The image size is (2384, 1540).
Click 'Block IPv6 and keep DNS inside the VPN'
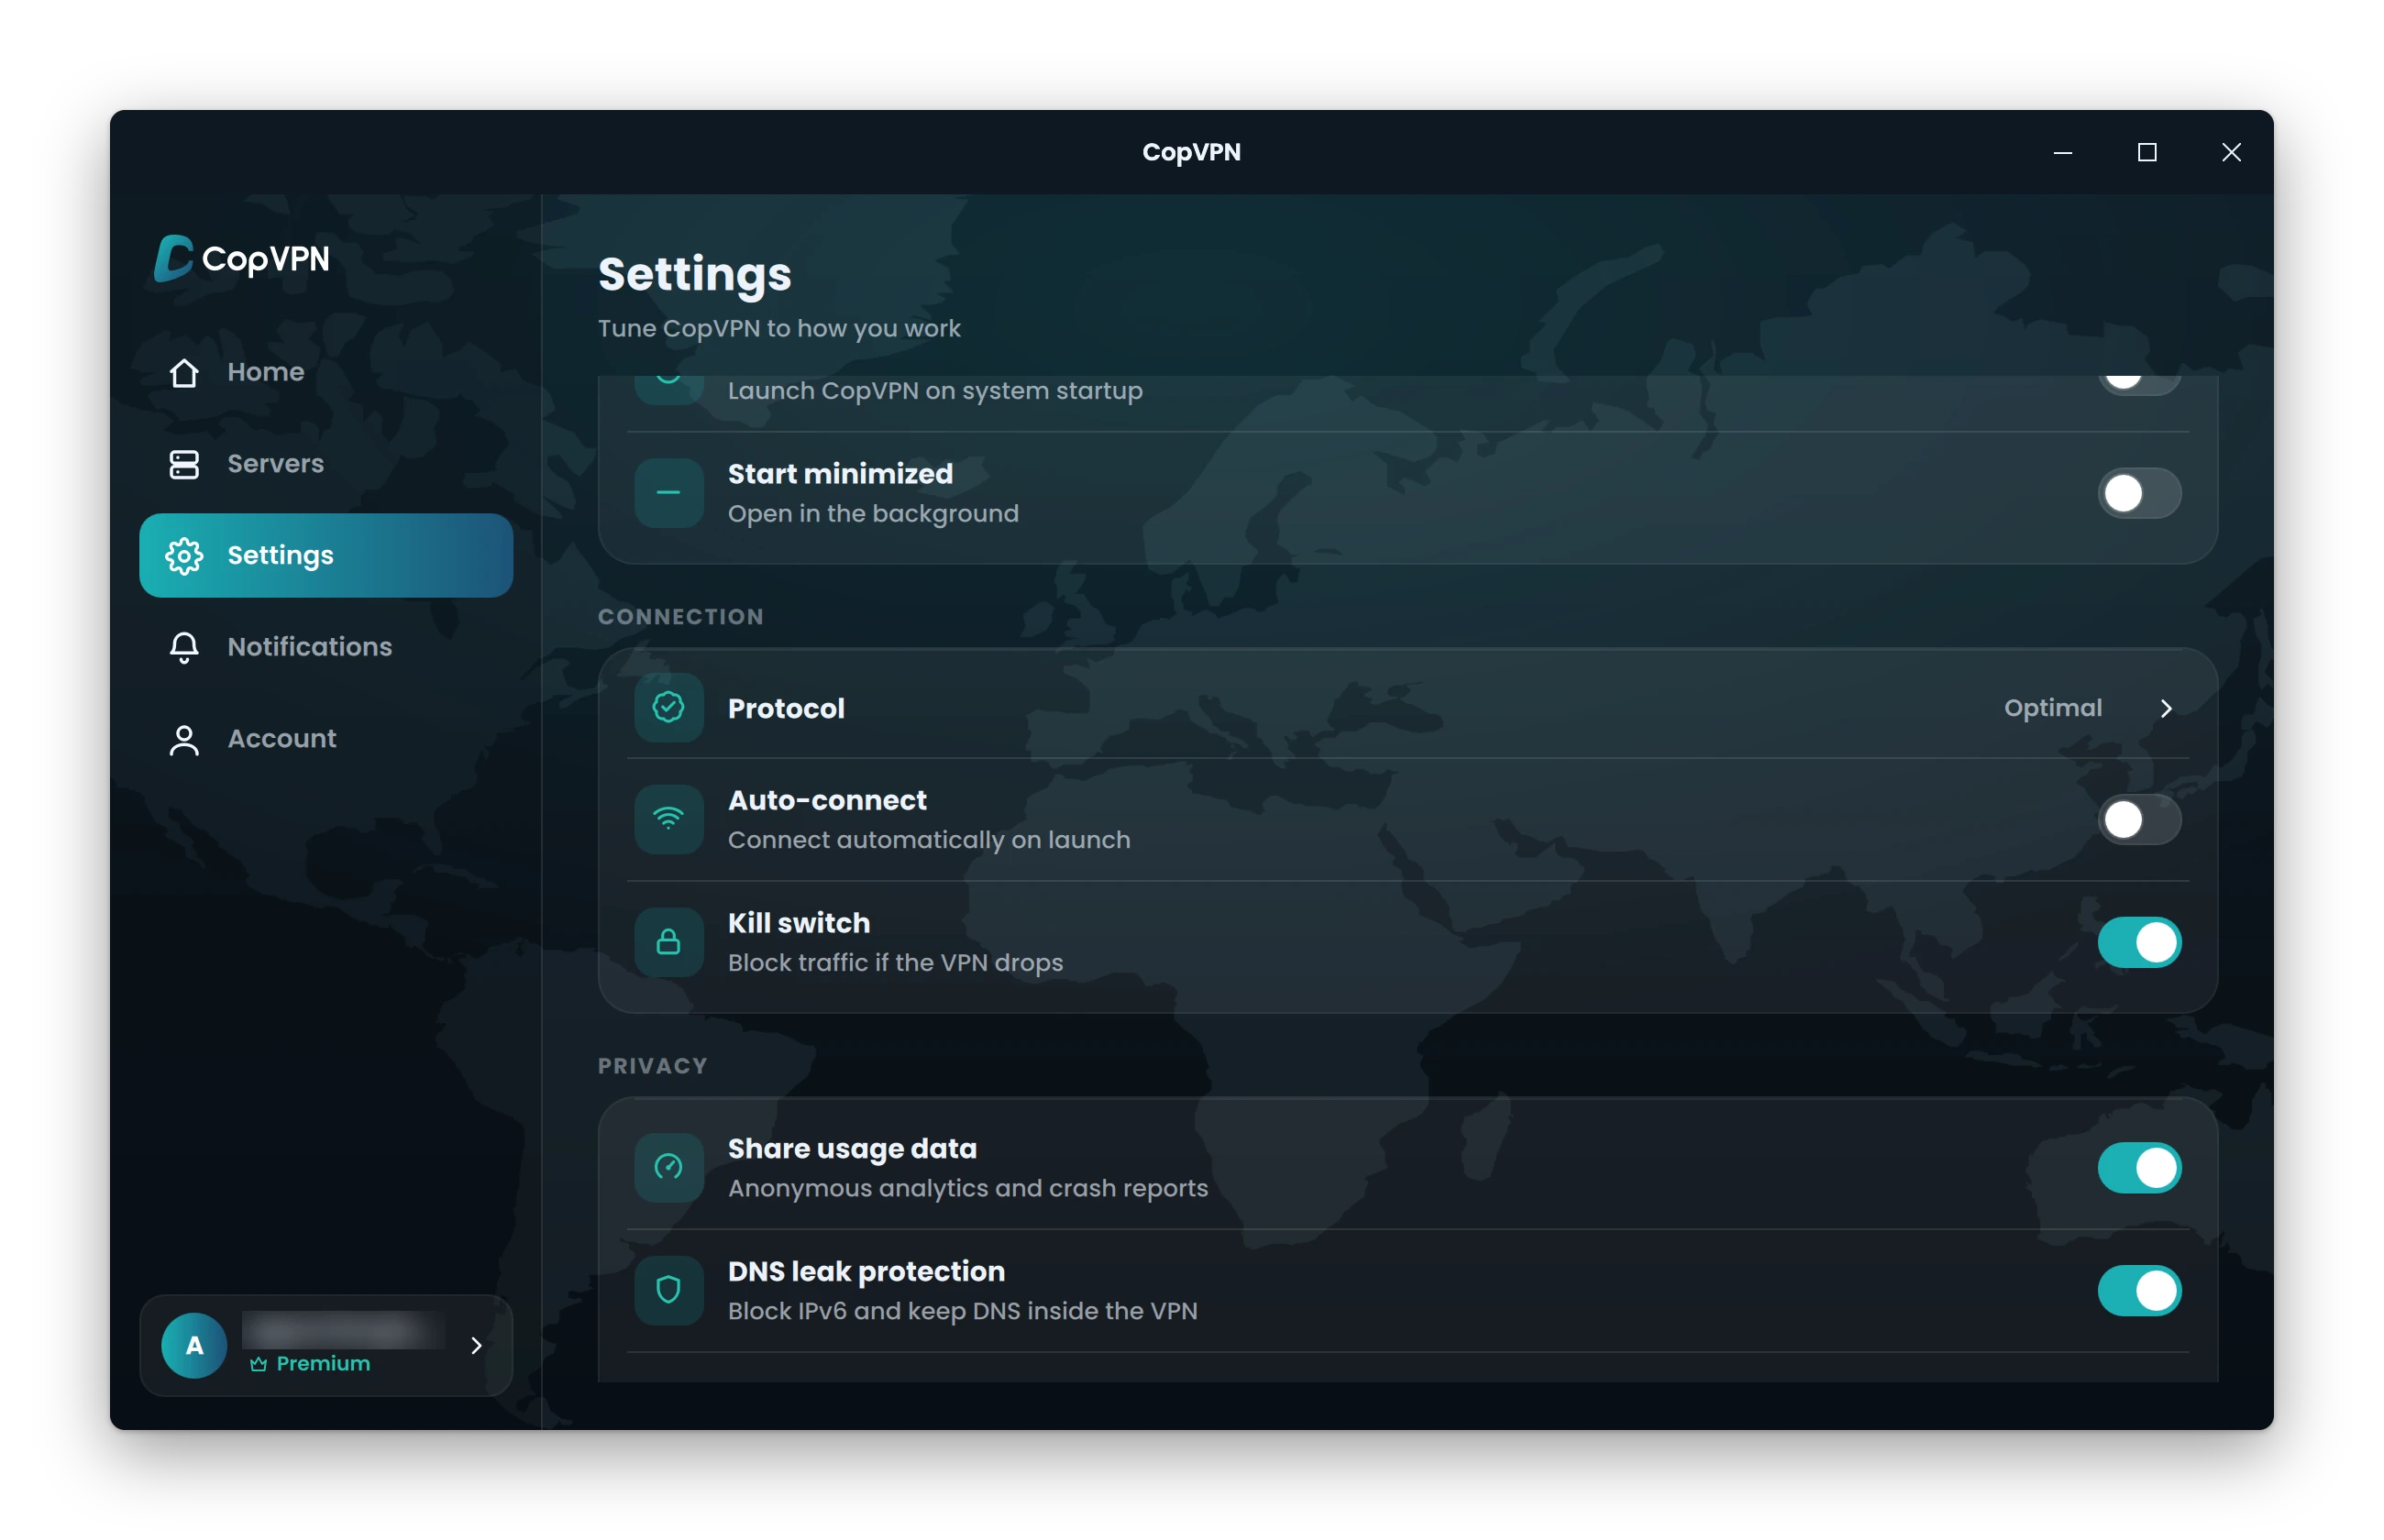(x=962, y=1311)
